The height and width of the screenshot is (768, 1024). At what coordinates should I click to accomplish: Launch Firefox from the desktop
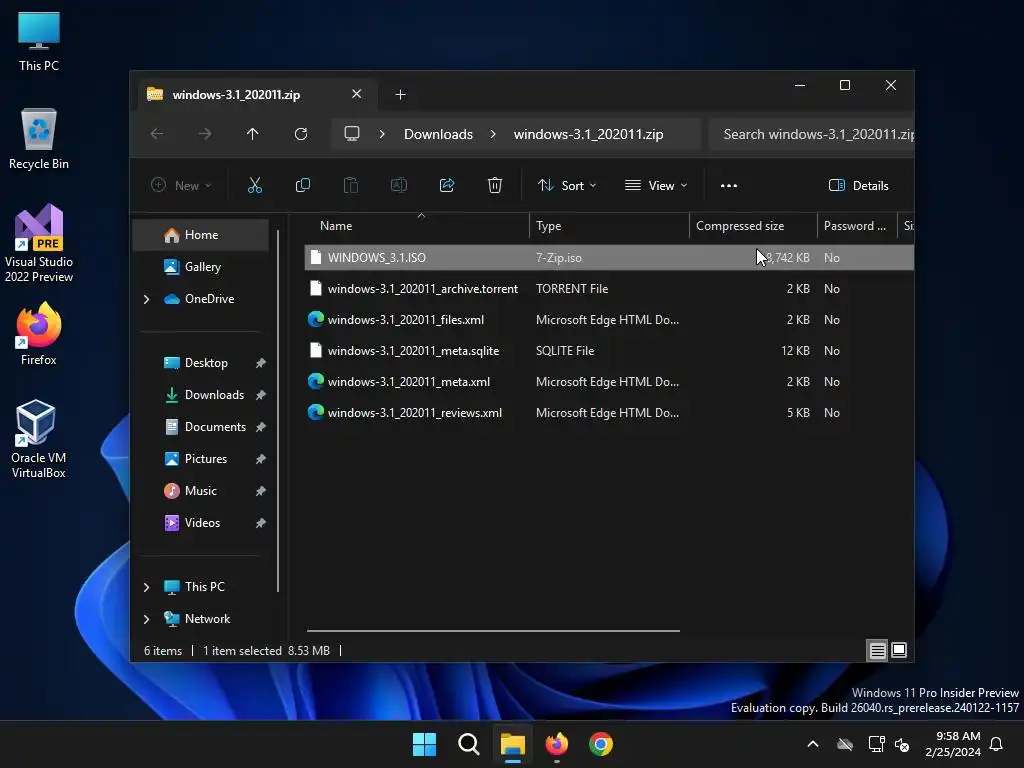[39, 334]
